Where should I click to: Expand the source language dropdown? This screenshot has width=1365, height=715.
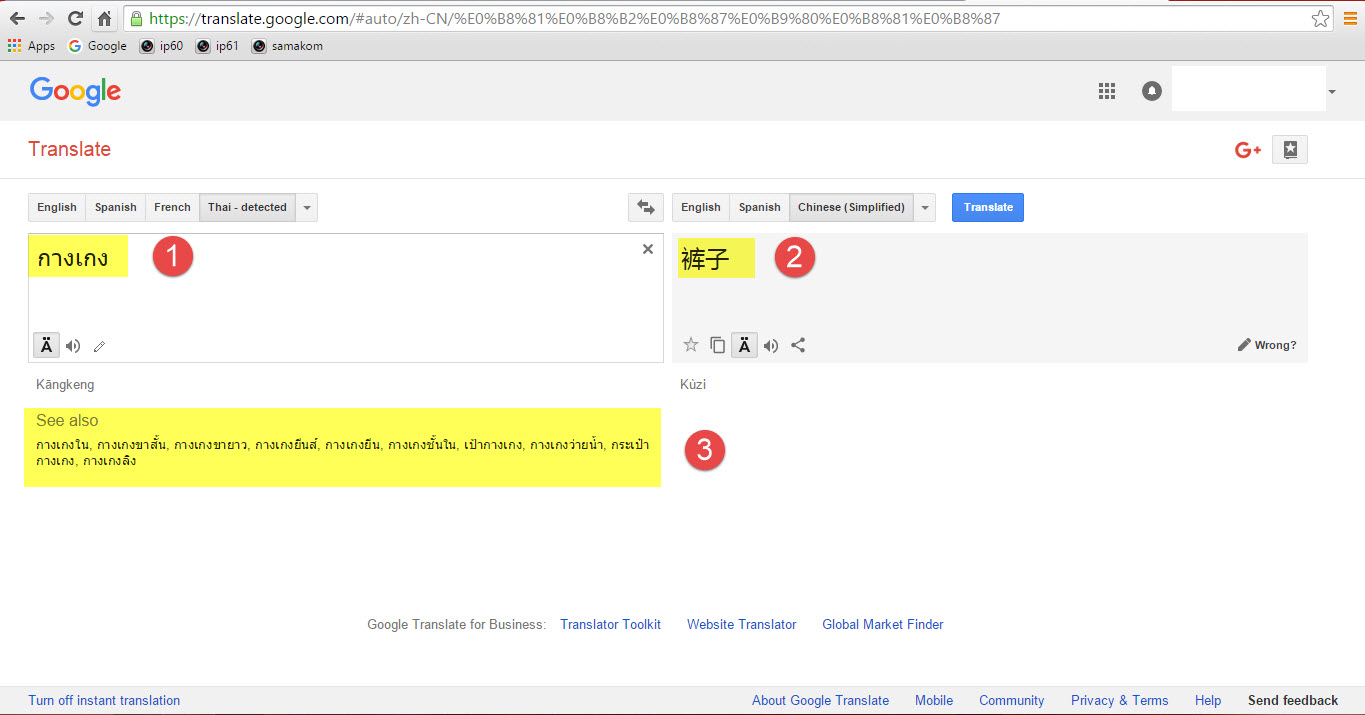pos(307,207)
